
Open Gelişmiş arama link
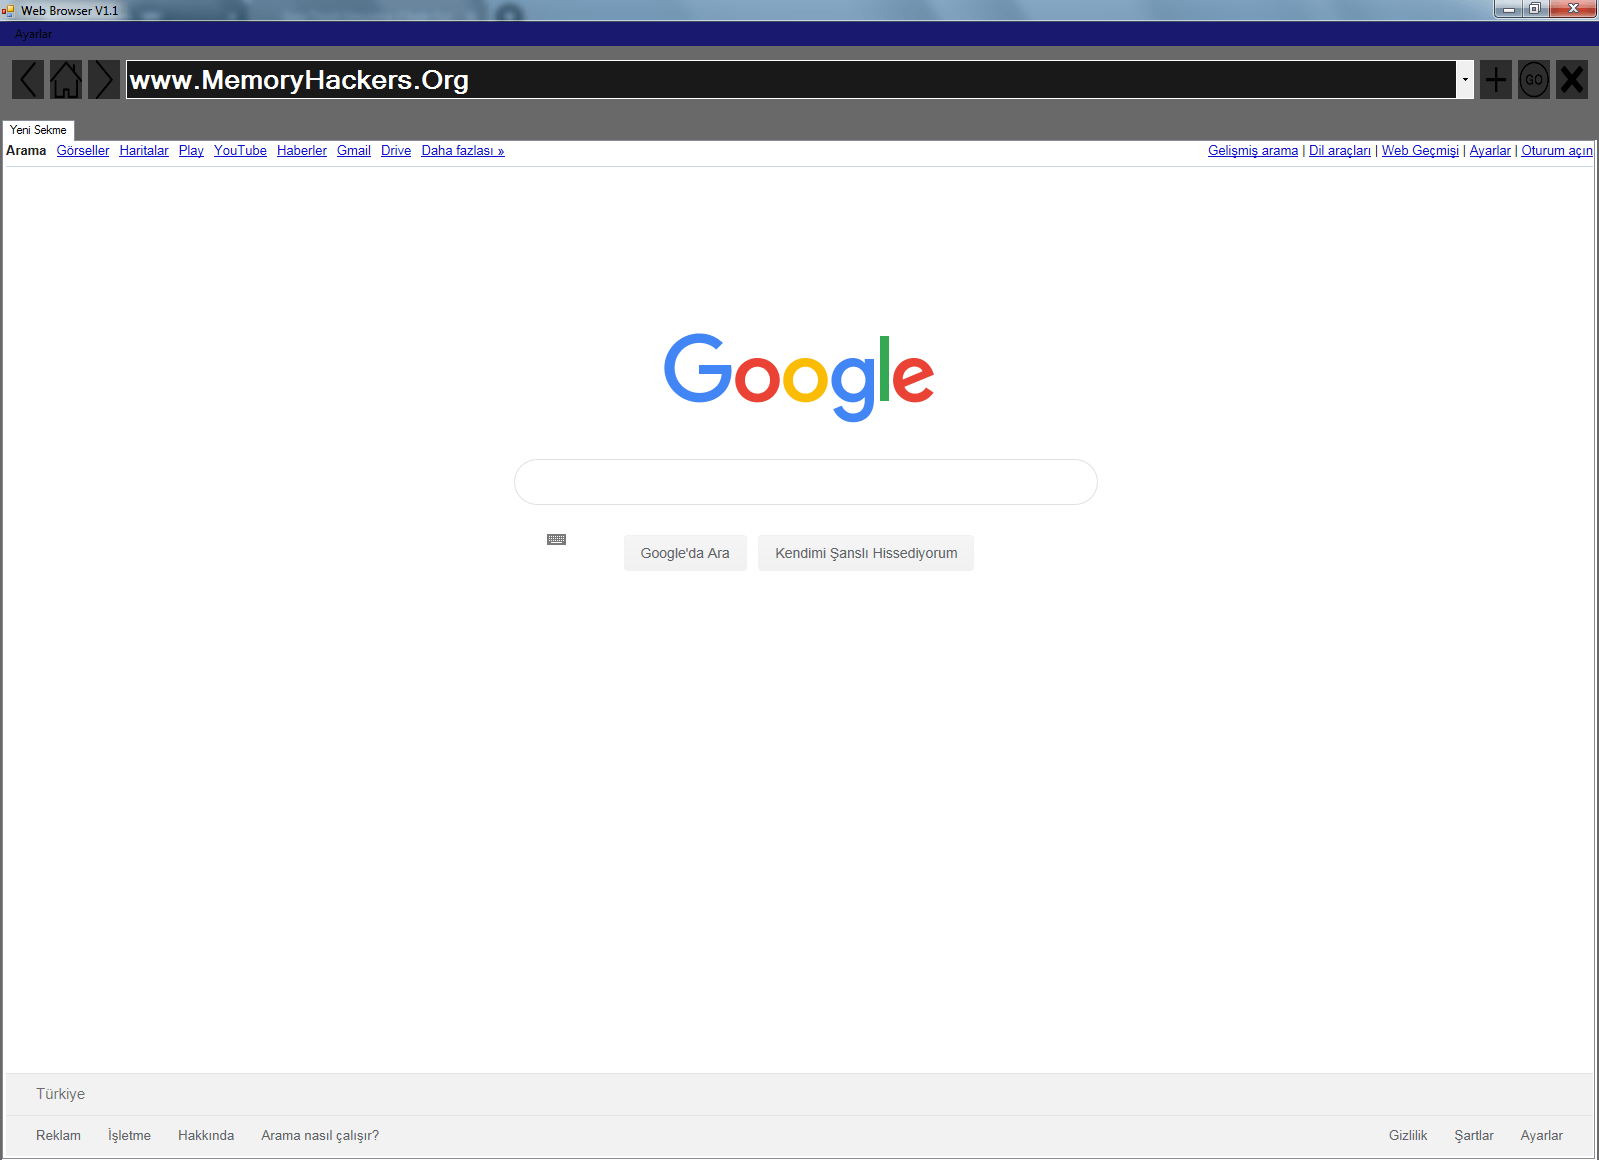1253,151
